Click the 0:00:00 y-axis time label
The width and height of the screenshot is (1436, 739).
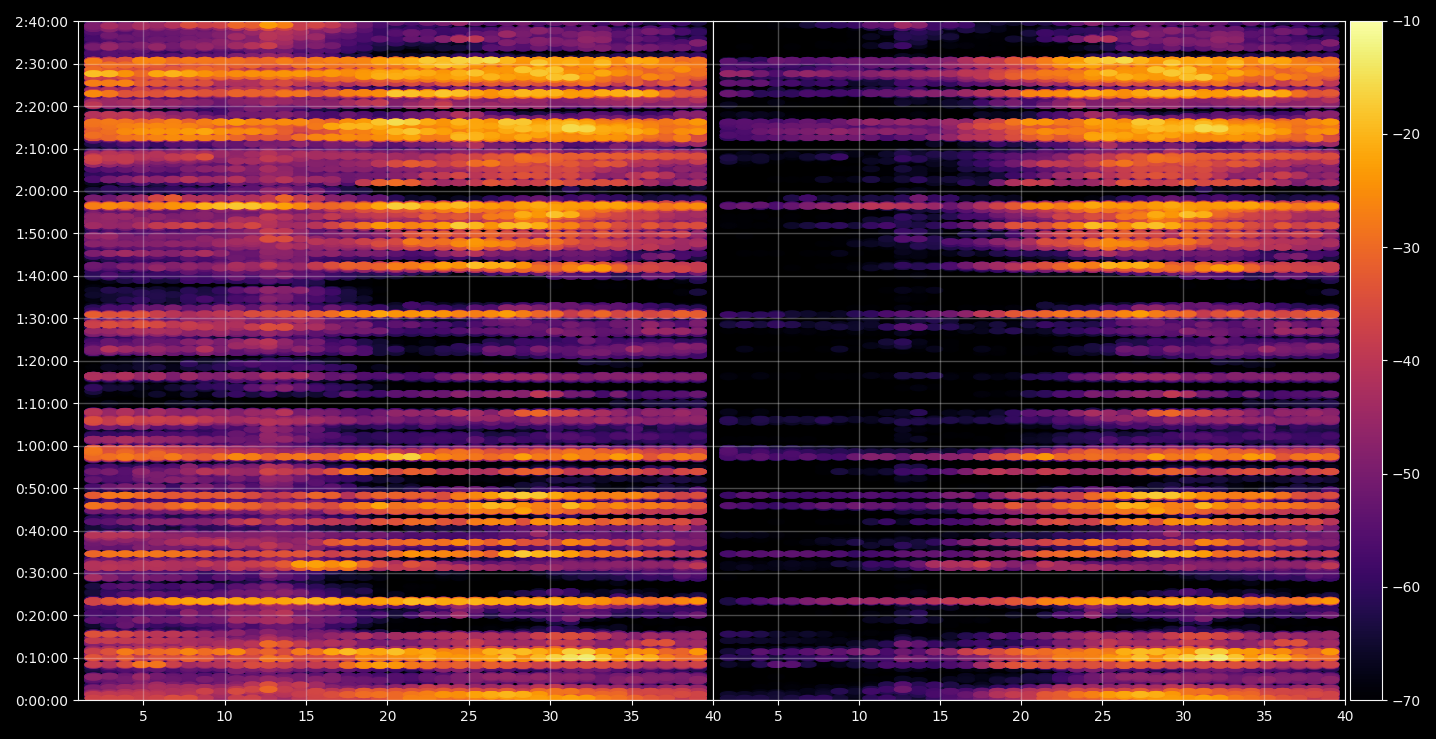(x=42, y=701)
